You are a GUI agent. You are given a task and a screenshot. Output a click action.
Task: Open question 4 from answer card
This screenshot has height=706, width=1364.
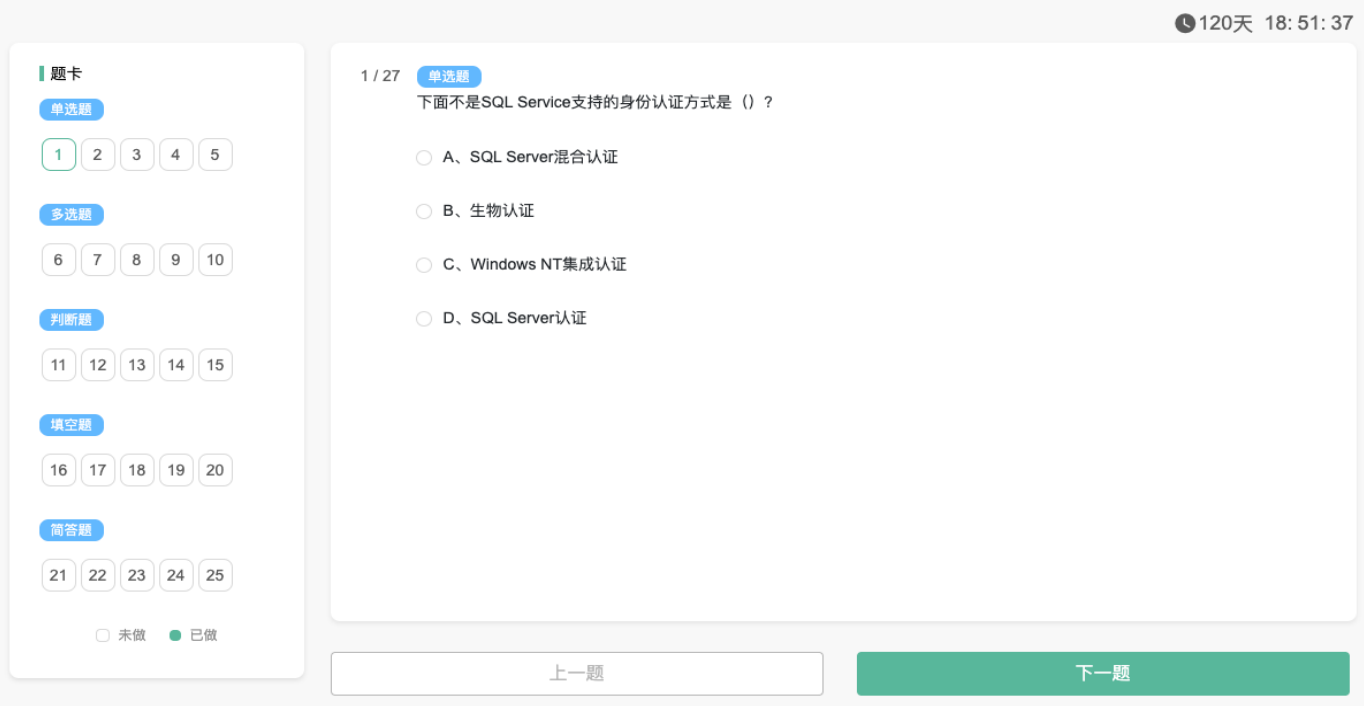click(x=176, y=155)
